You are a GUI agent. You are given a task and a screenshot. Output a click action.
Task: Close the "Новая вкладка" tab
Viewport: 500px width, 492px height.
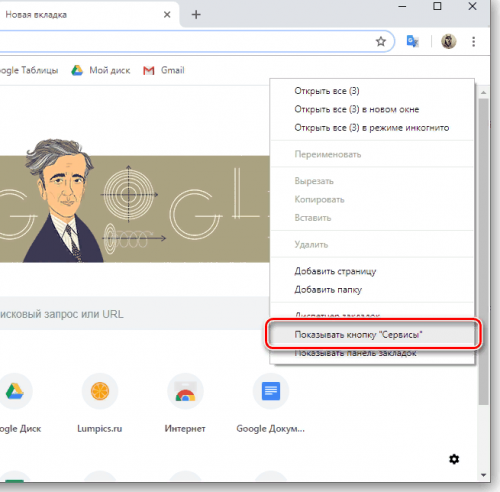167,14
